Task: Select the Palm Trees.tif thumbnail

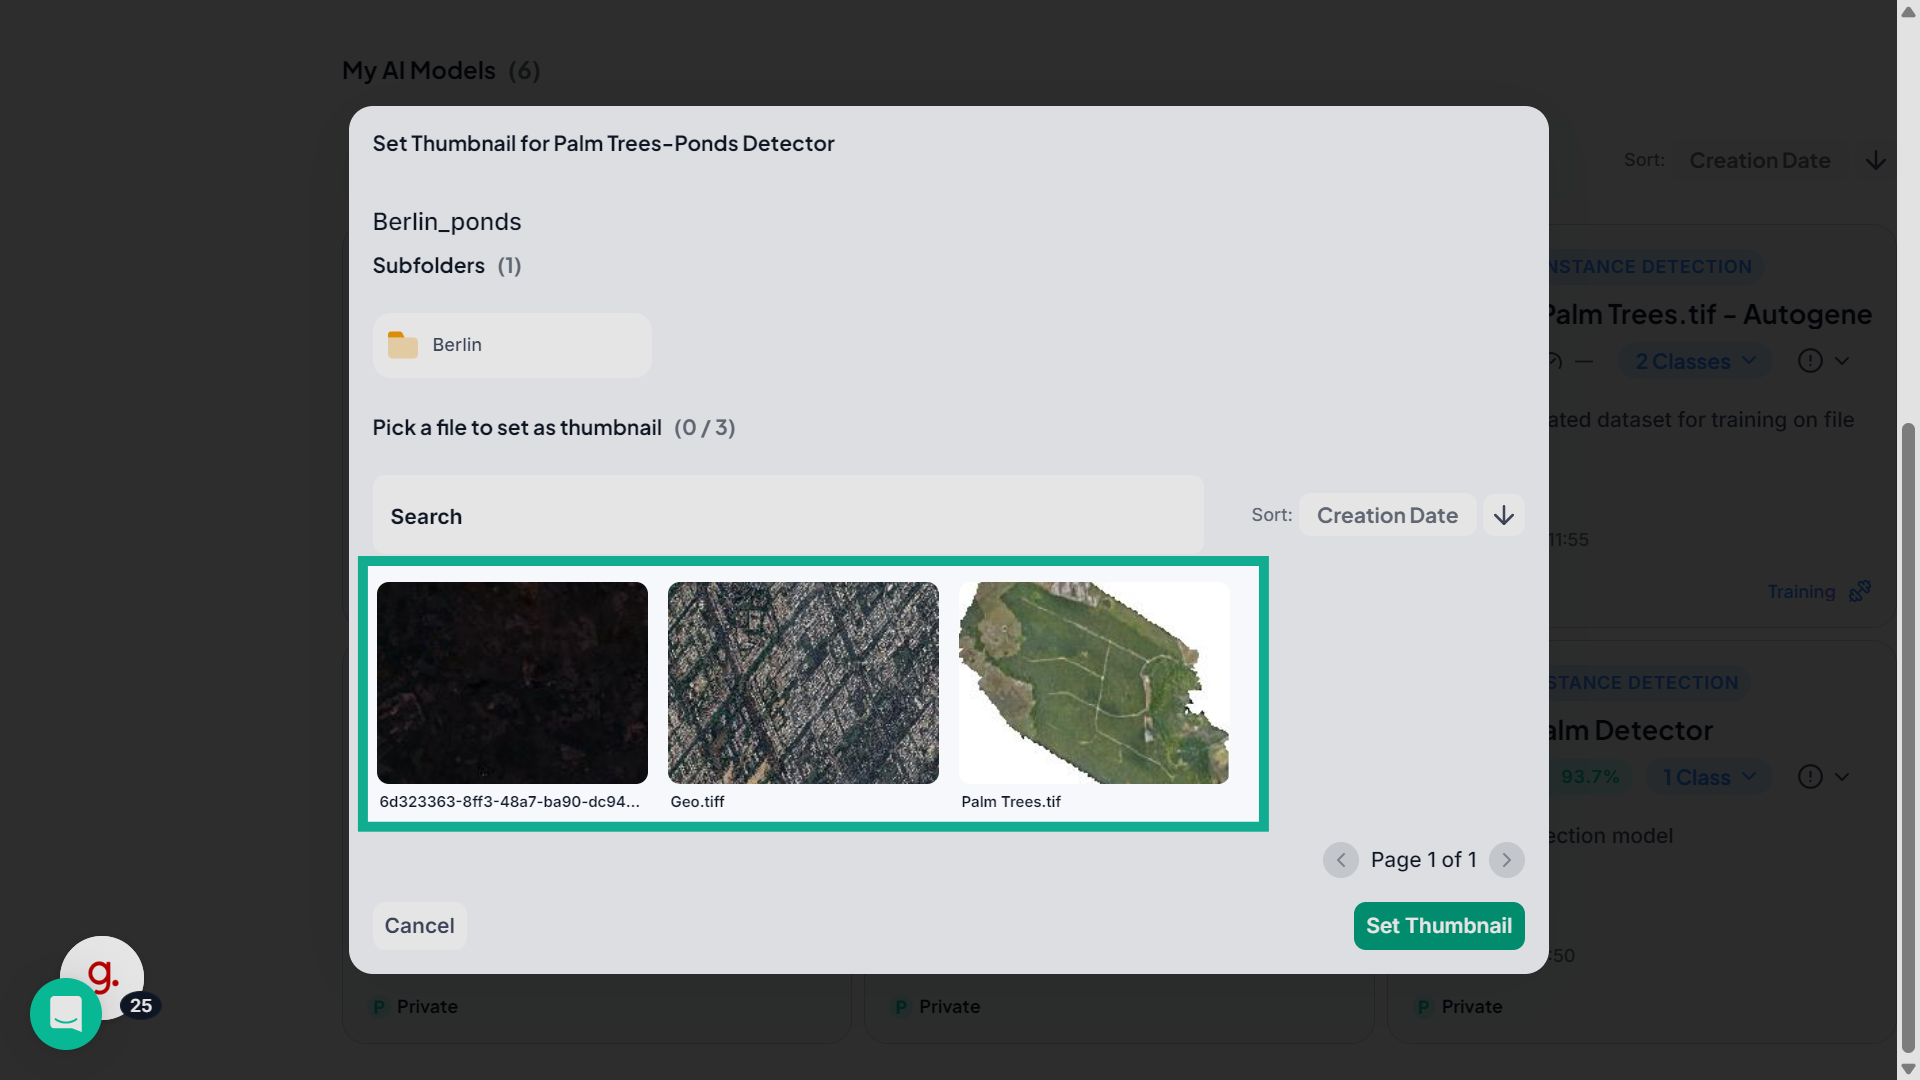Action: [x=1094, y=683]
